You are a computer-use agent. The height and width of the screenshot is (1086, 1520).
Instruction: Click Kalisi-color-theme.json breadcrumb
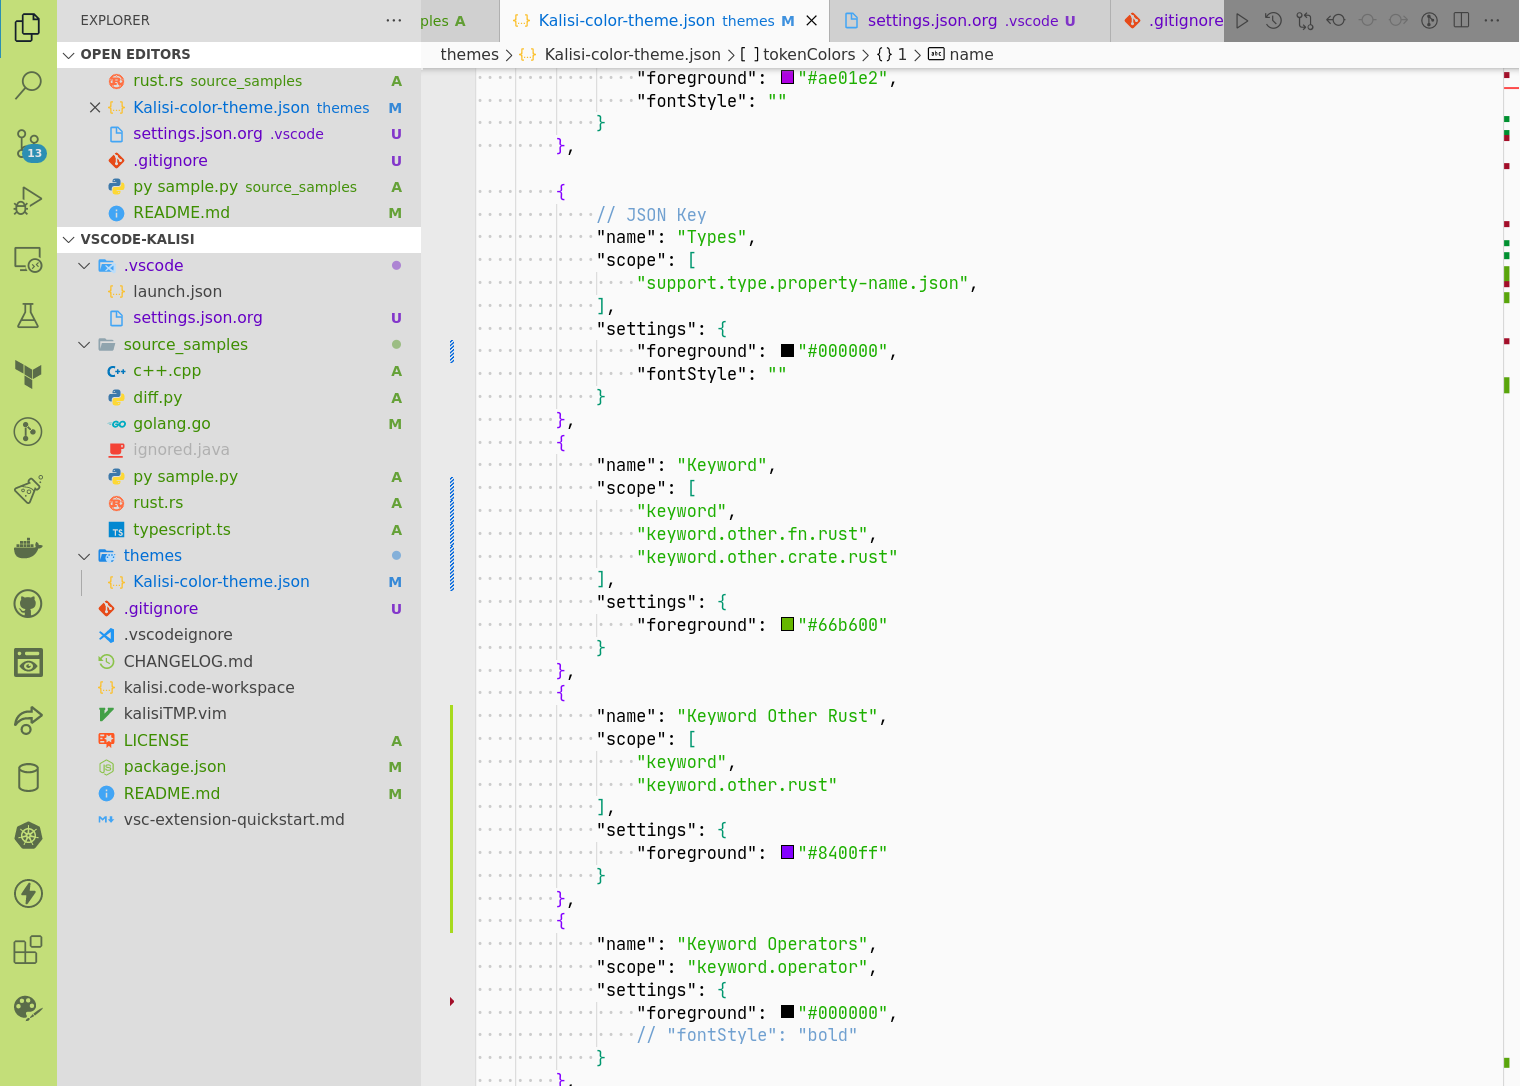pos(632,55)
